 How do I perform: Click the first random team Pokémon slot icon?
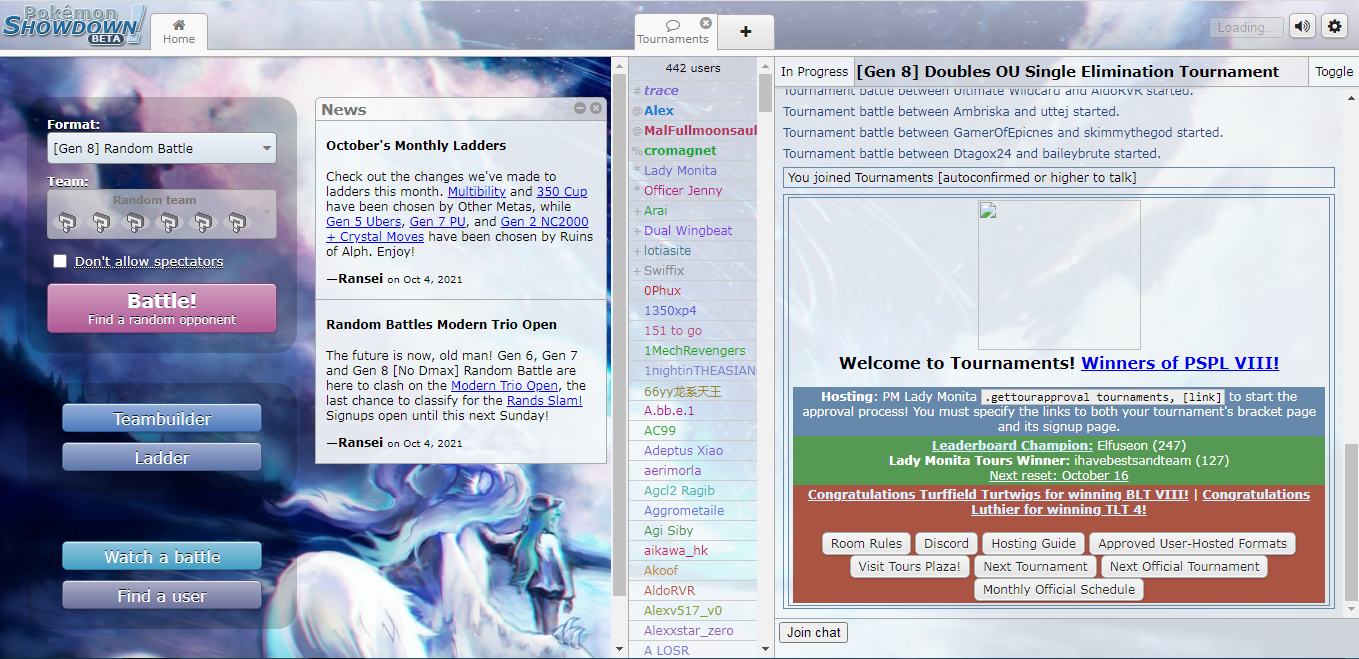66,222
